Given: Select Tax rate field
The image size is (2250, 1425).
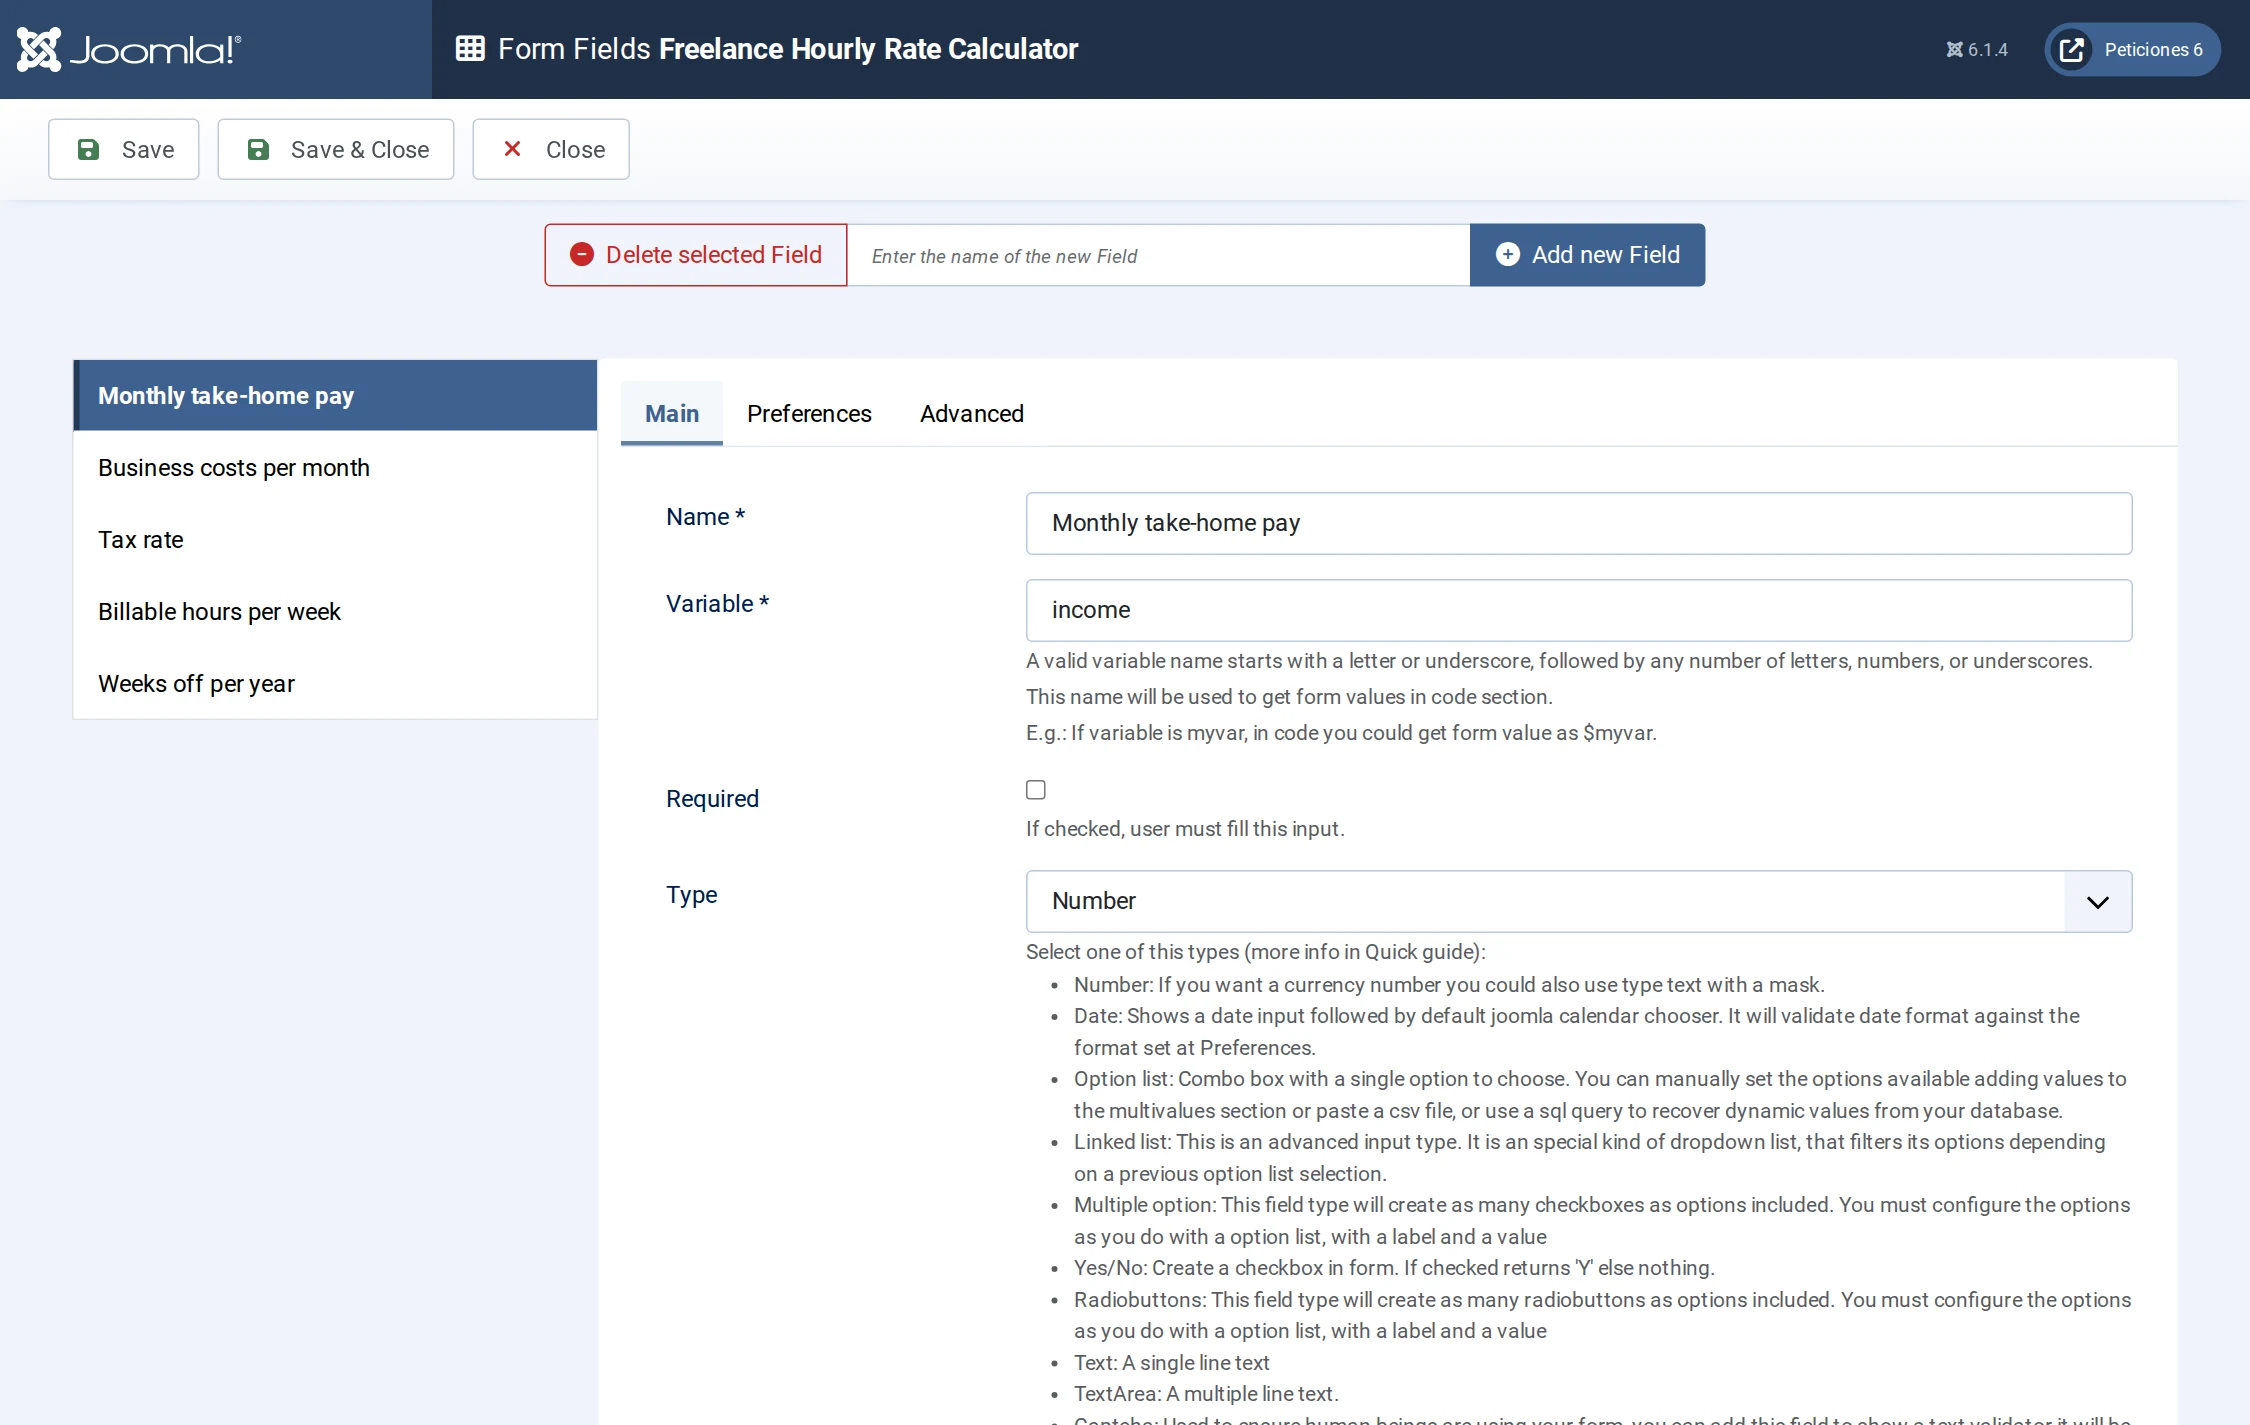Looking at the screenshot, I should pyautogui.click(x=335, y=539).
